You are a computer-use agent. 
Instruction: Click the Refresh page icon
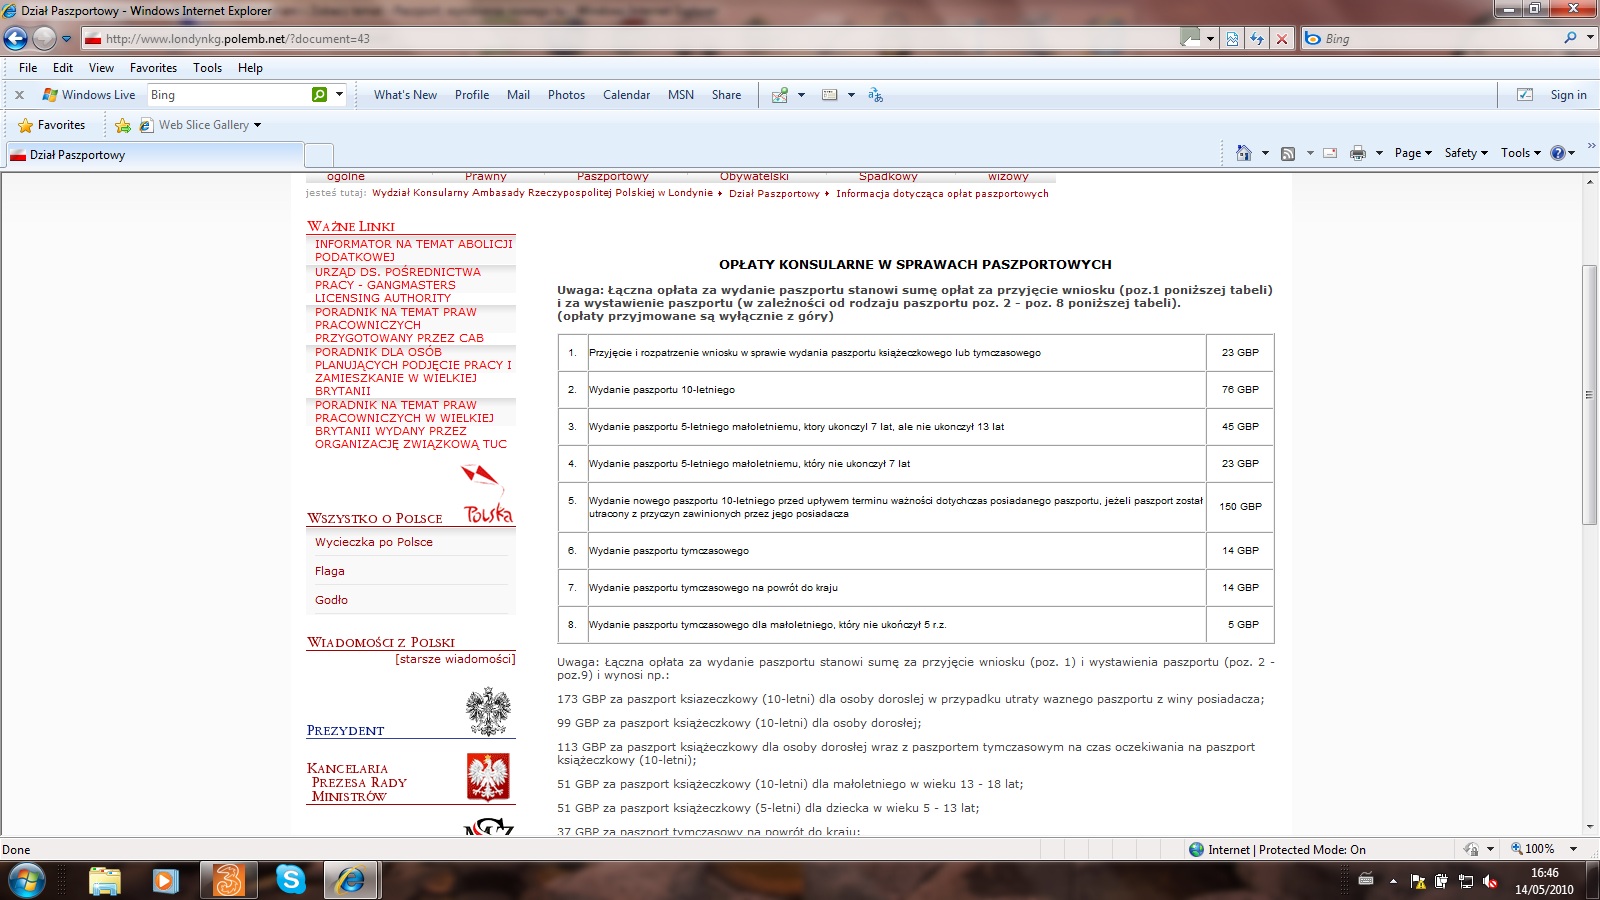tap(1257, 39)
